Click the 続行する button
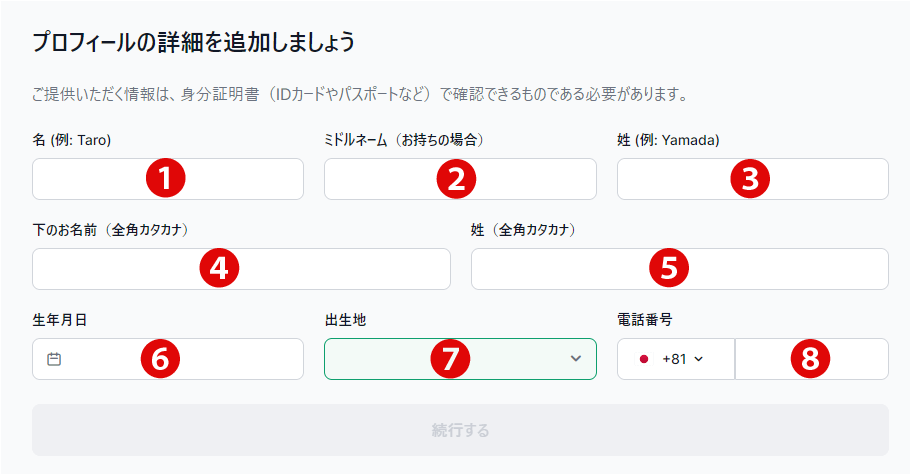 point(460,430)
